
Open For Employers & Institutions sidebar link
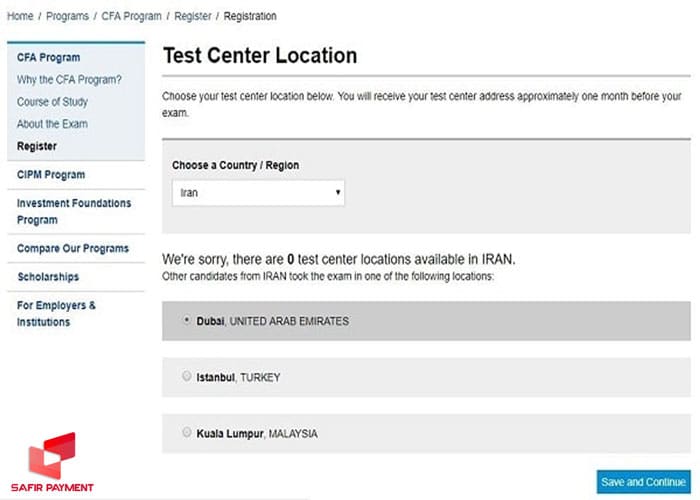click(x=56, y=313)
